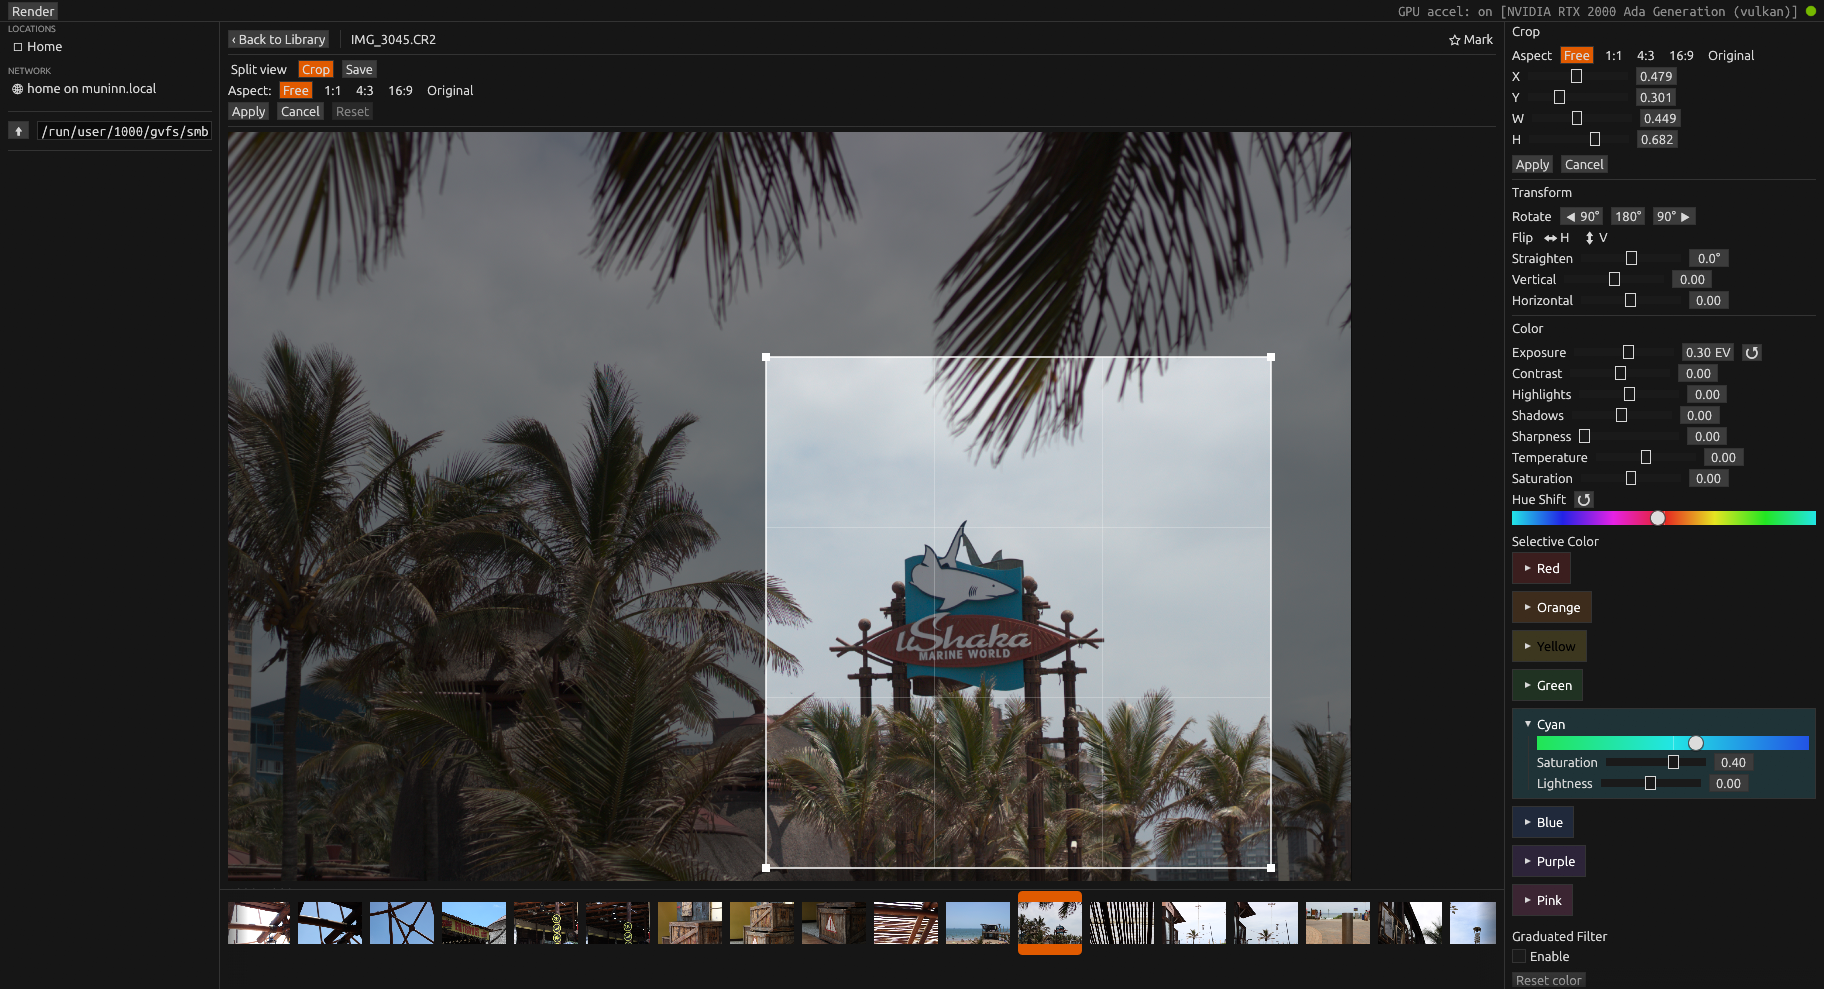Click the crop X value 0.479
The image size is (1824, 989).
tap(1656, 77)
